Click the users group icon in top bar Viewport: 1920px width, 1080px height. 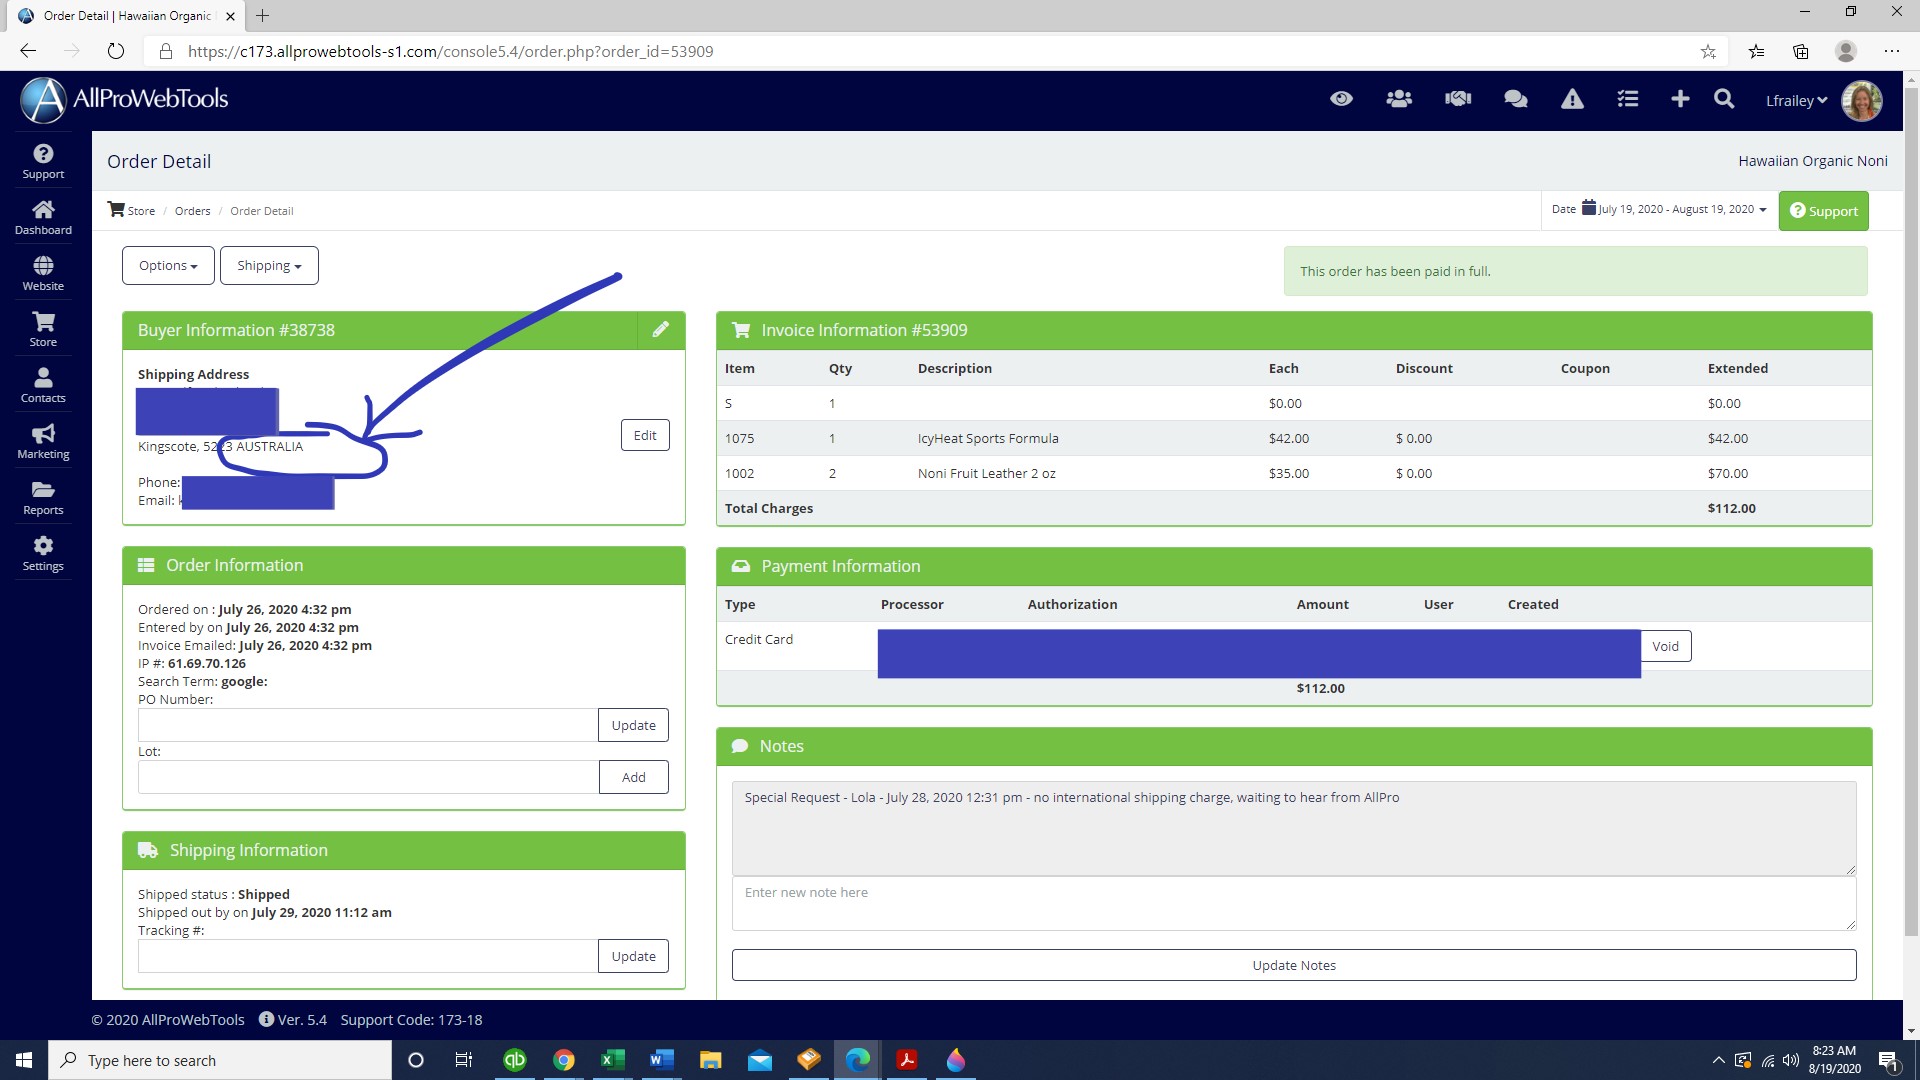(x=1399, y=99)
